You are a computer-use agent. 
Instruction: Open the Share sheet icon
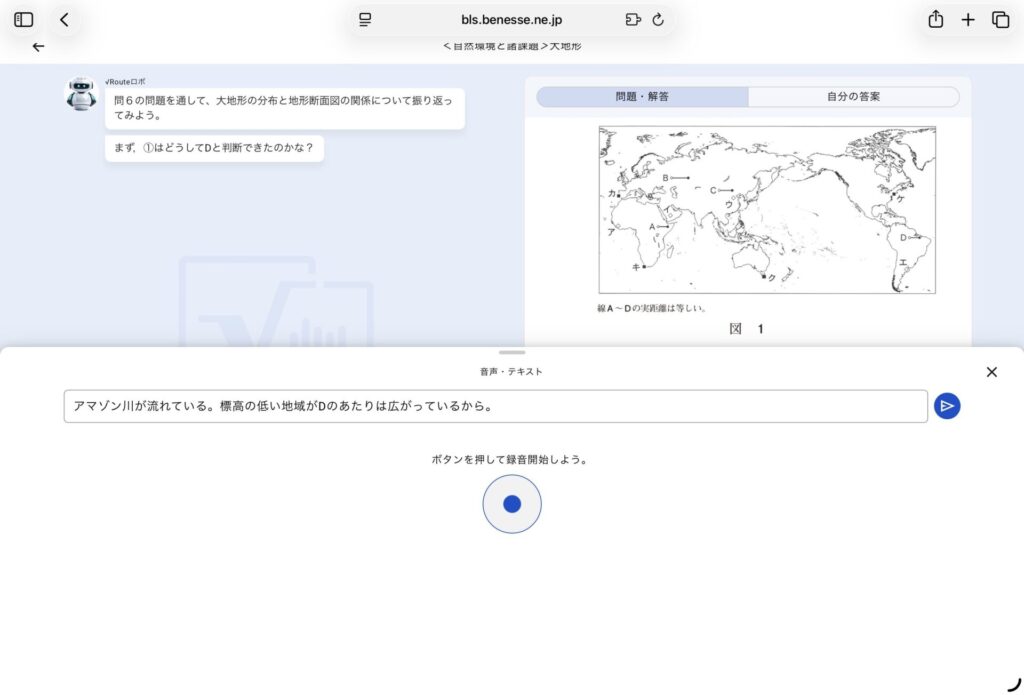[x=935, y=20]
